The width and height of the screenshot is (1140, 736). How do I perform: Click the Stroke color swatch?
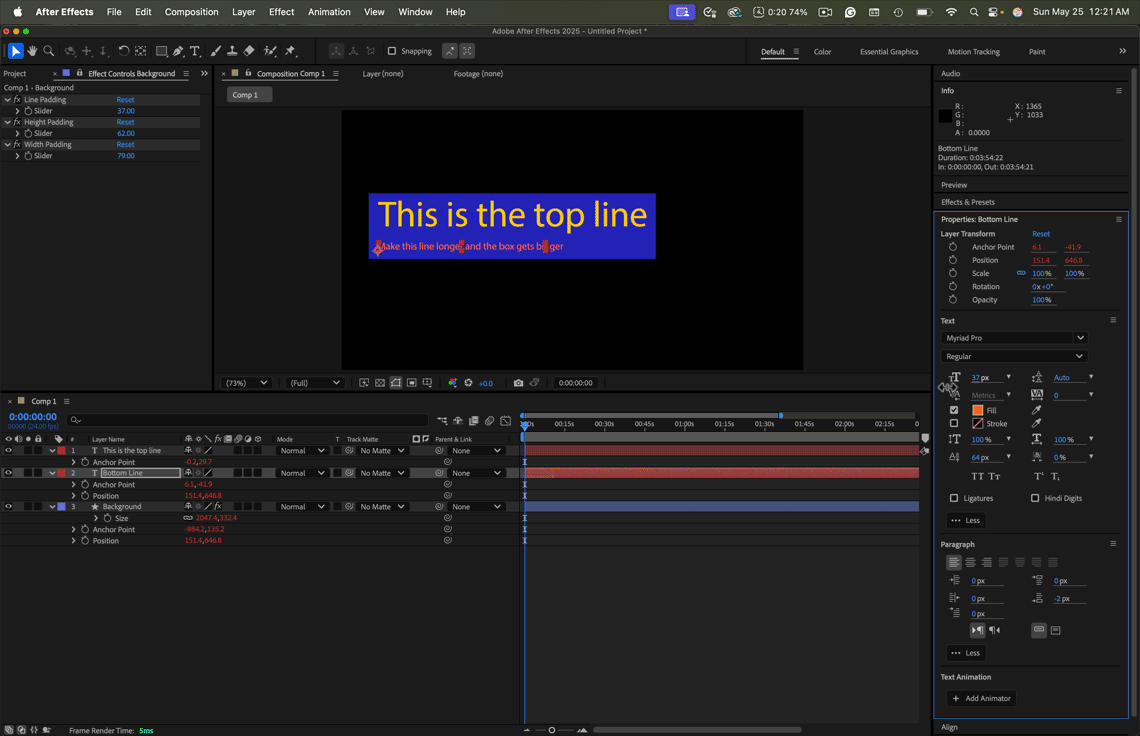(978, 423)
